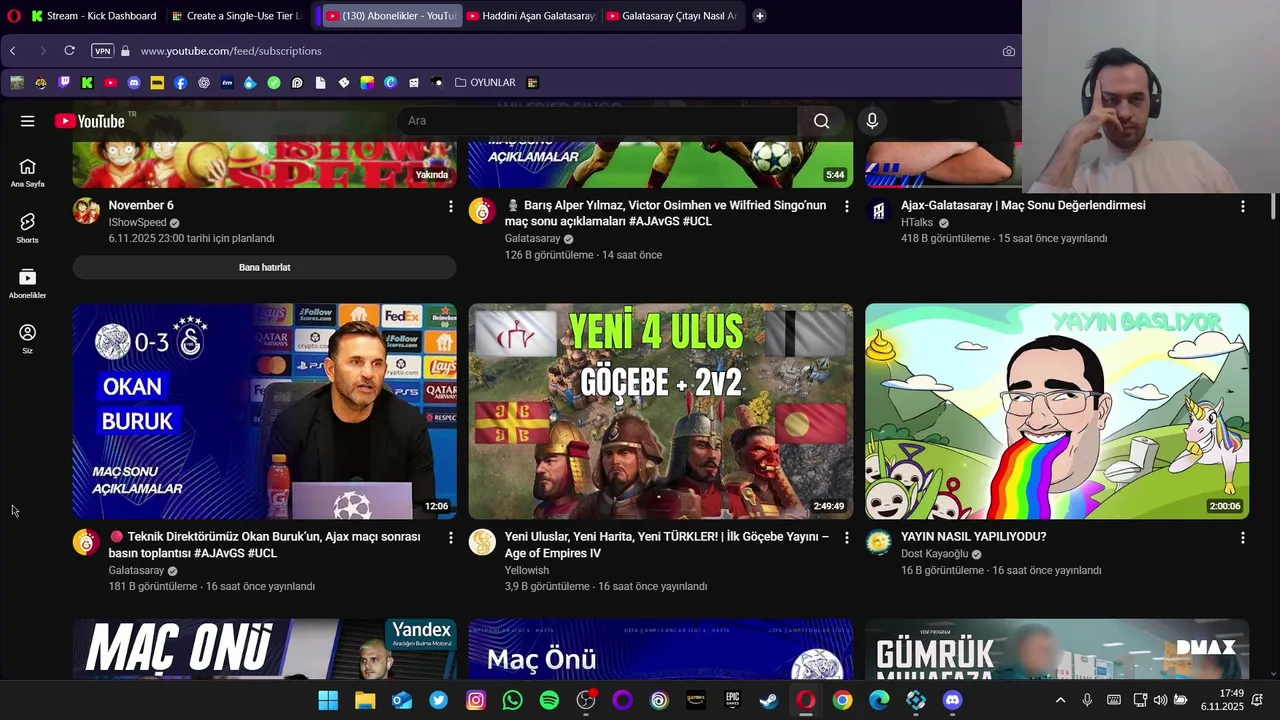Go back in the browser
Image resolution: width=1280 pixels, height=720 pixels.
click(x=13, y=51)
